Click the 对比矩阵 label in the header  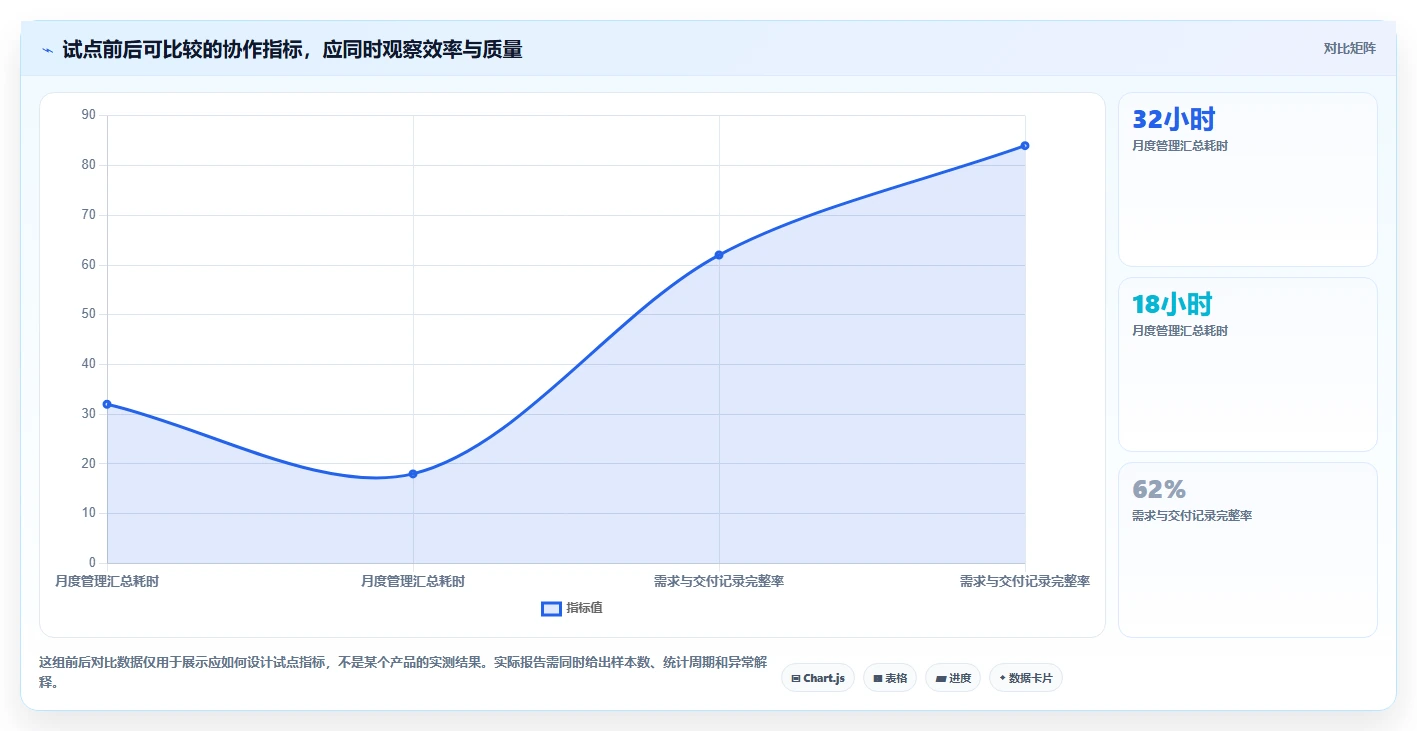tap(1349, 49)
